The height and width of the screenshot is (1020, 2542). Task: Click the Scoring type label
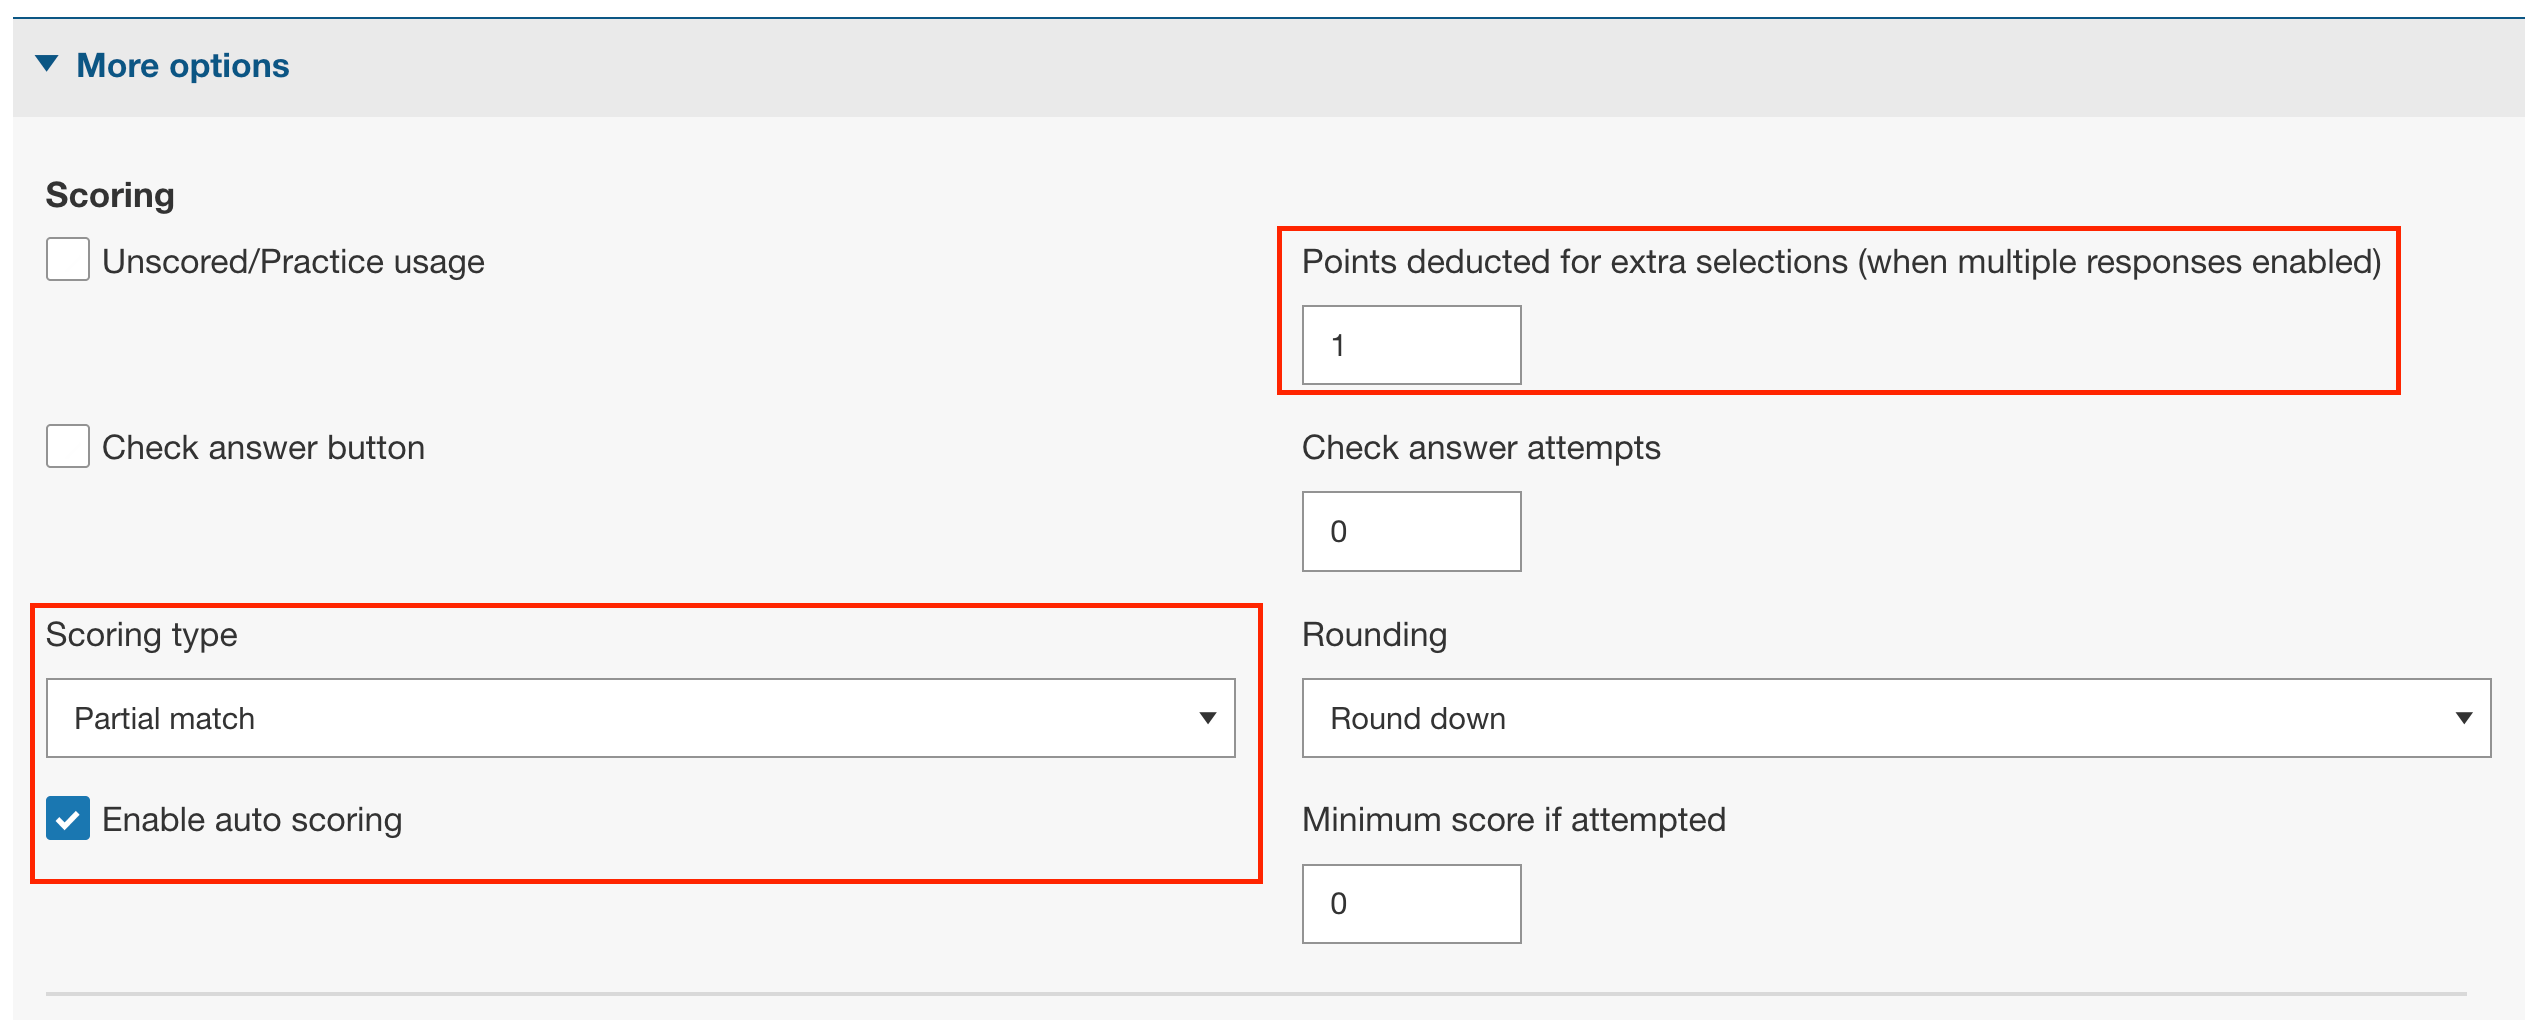tap(142, 635)
